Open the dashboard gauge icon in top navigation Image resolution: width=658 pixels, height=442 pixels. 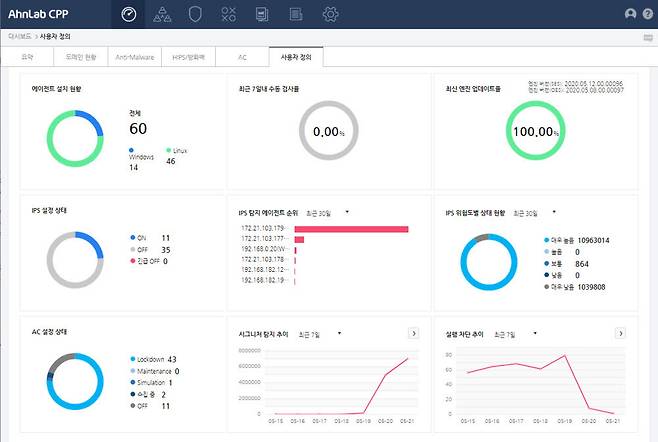[x=128, y=14]
